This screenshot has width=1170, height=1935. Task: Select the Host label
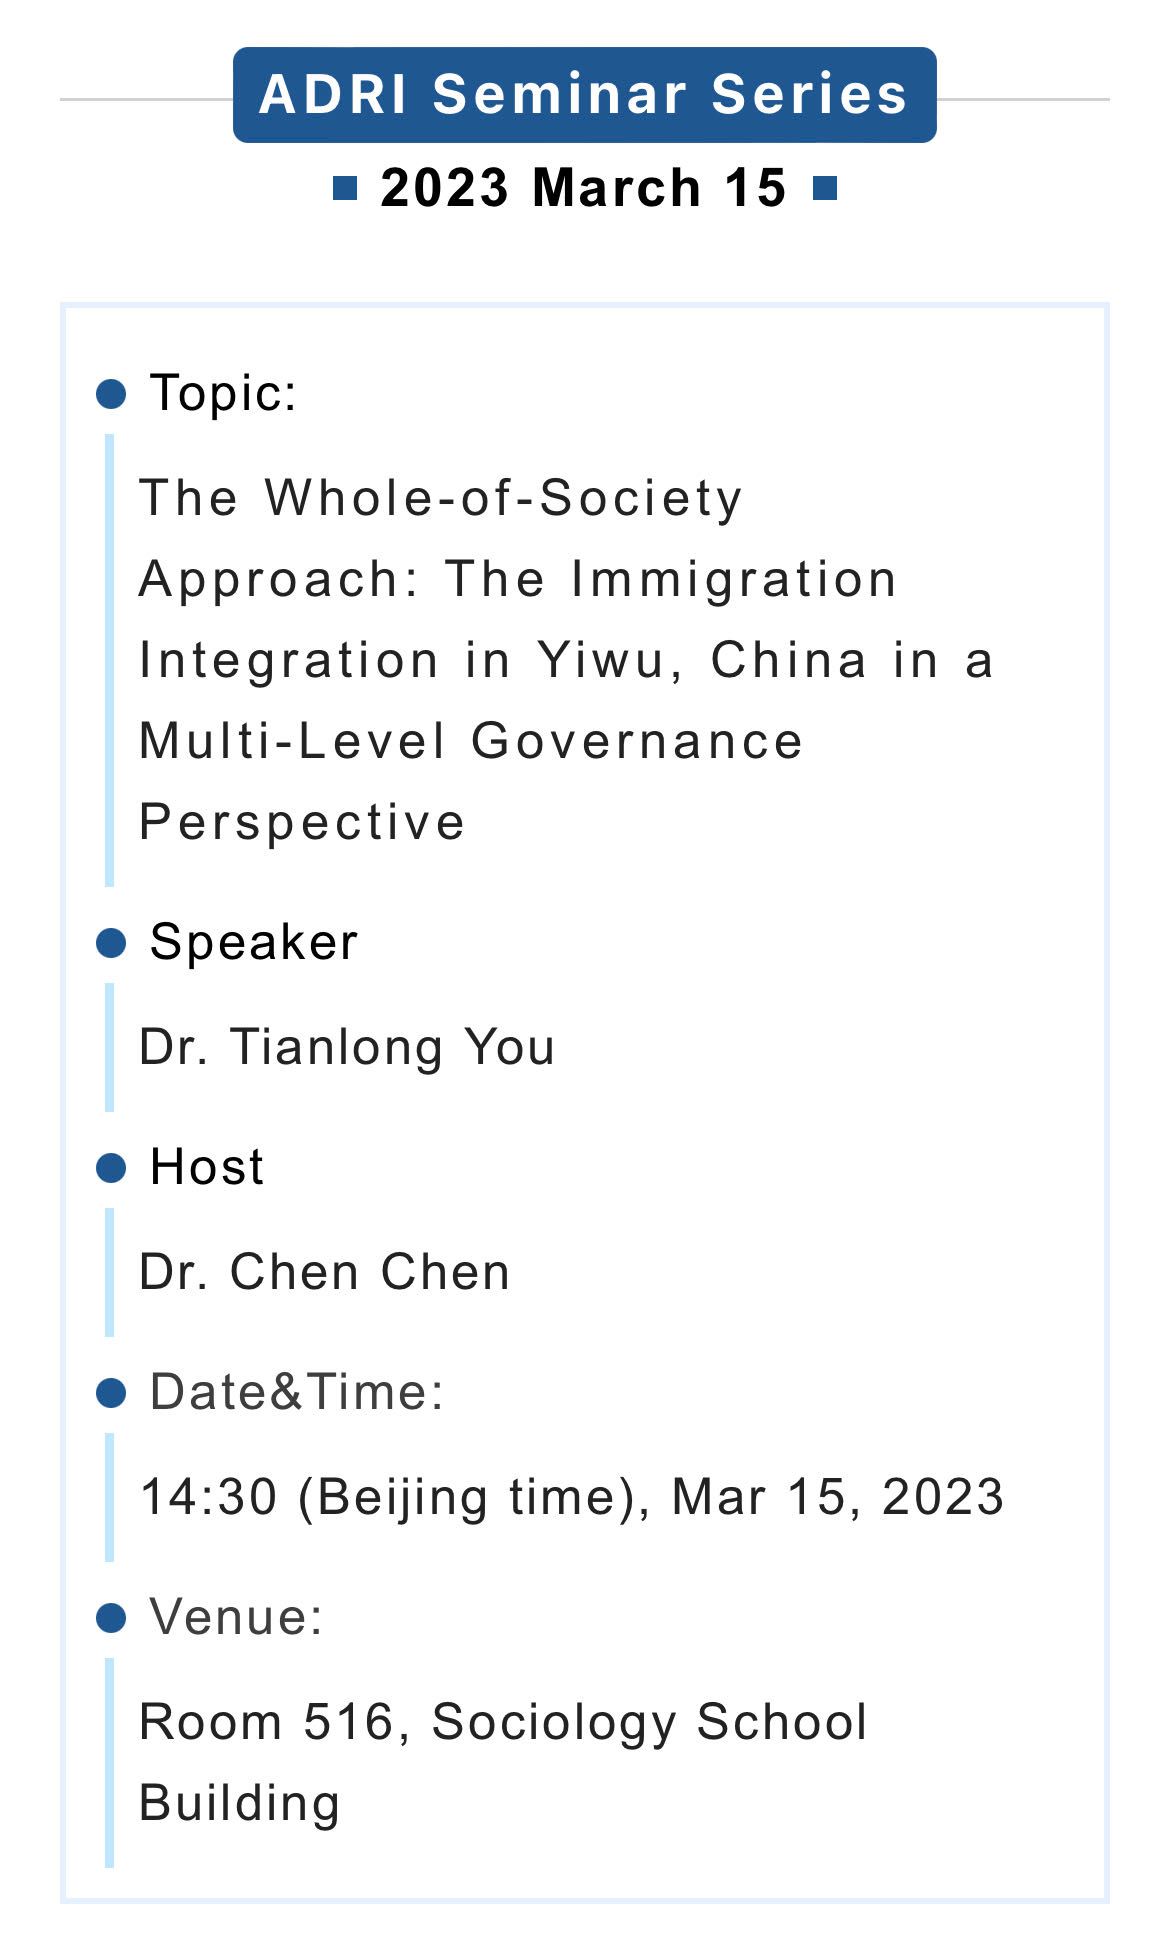(x=207, y=1167)
